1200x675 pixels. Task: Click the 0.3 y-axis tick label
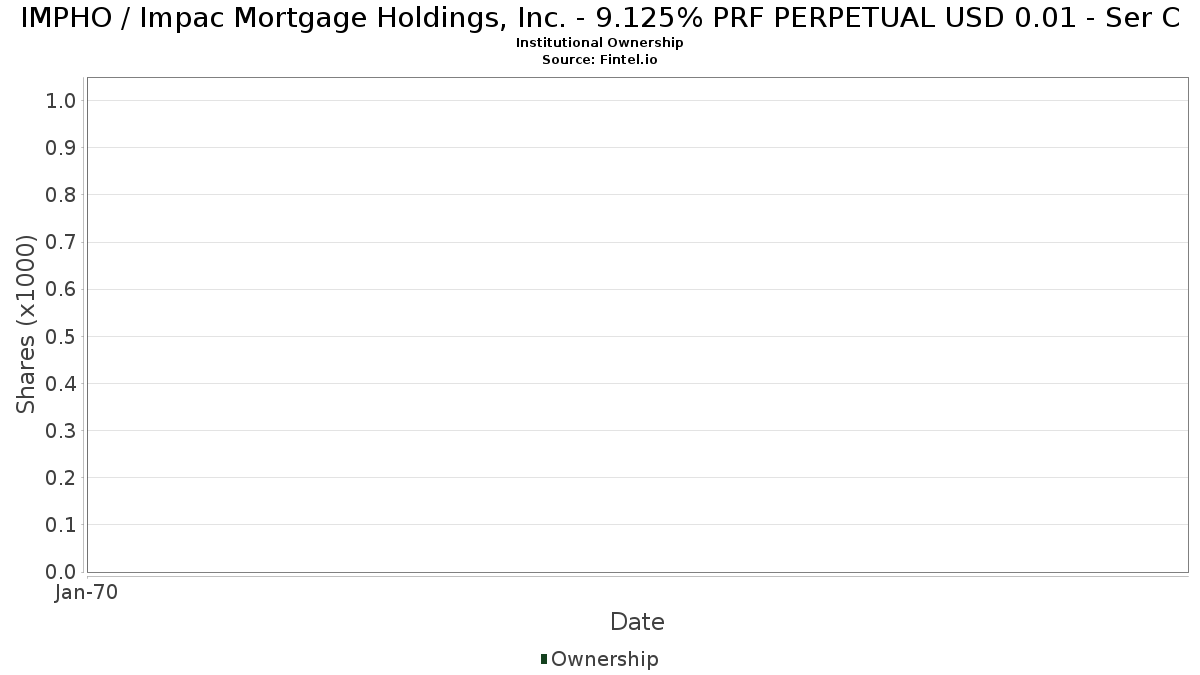60,430
